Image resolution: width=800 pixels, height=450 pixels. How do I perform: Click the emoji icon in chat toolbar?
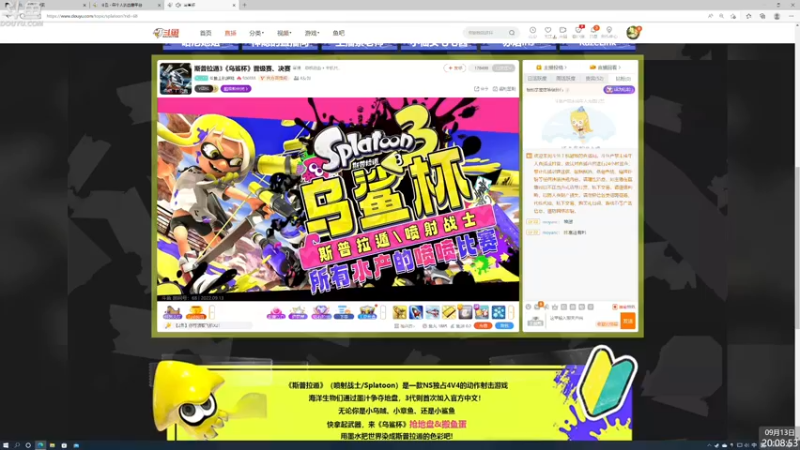click(x=529, y=307)
